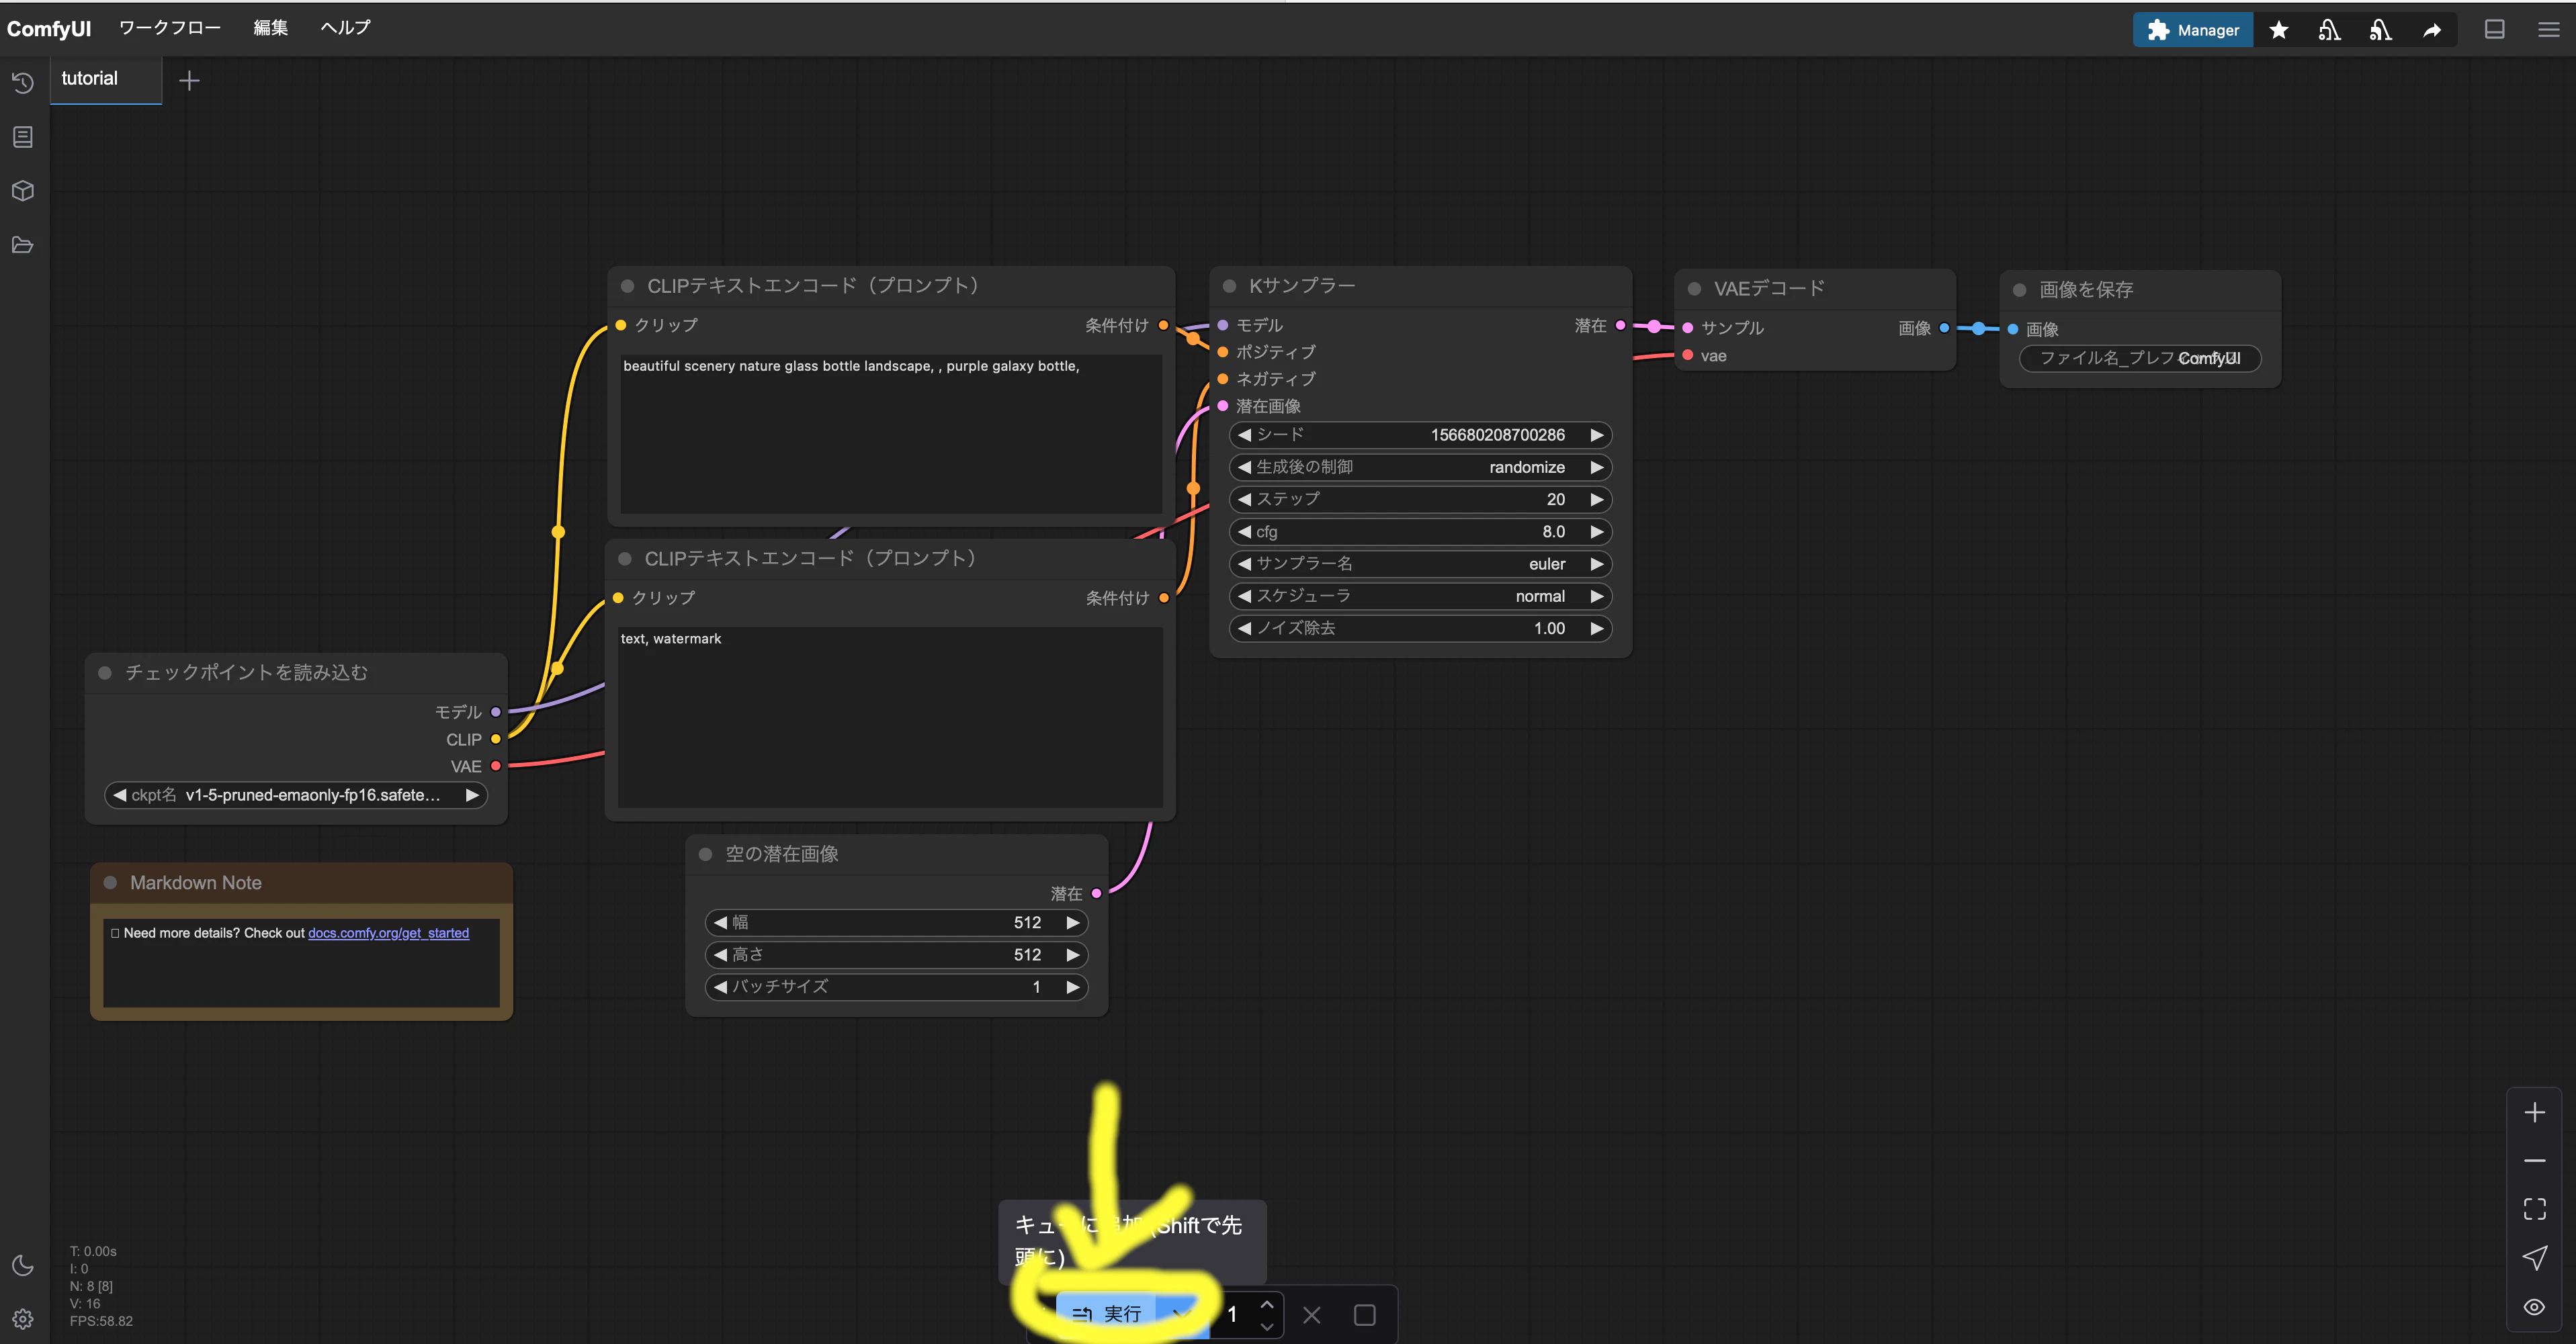Viewport: 2576px width, 1344px height.
Task: Open docs.comfy.org/get_started link
Action: click(388, 933)
